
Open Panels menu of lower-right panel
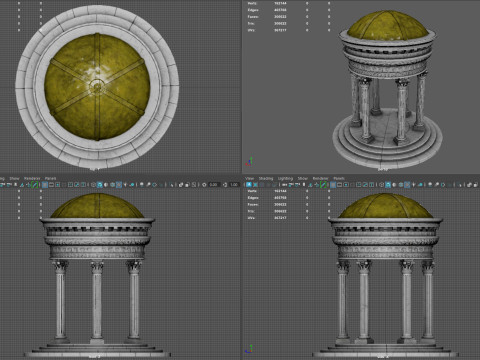click(339, 178)
